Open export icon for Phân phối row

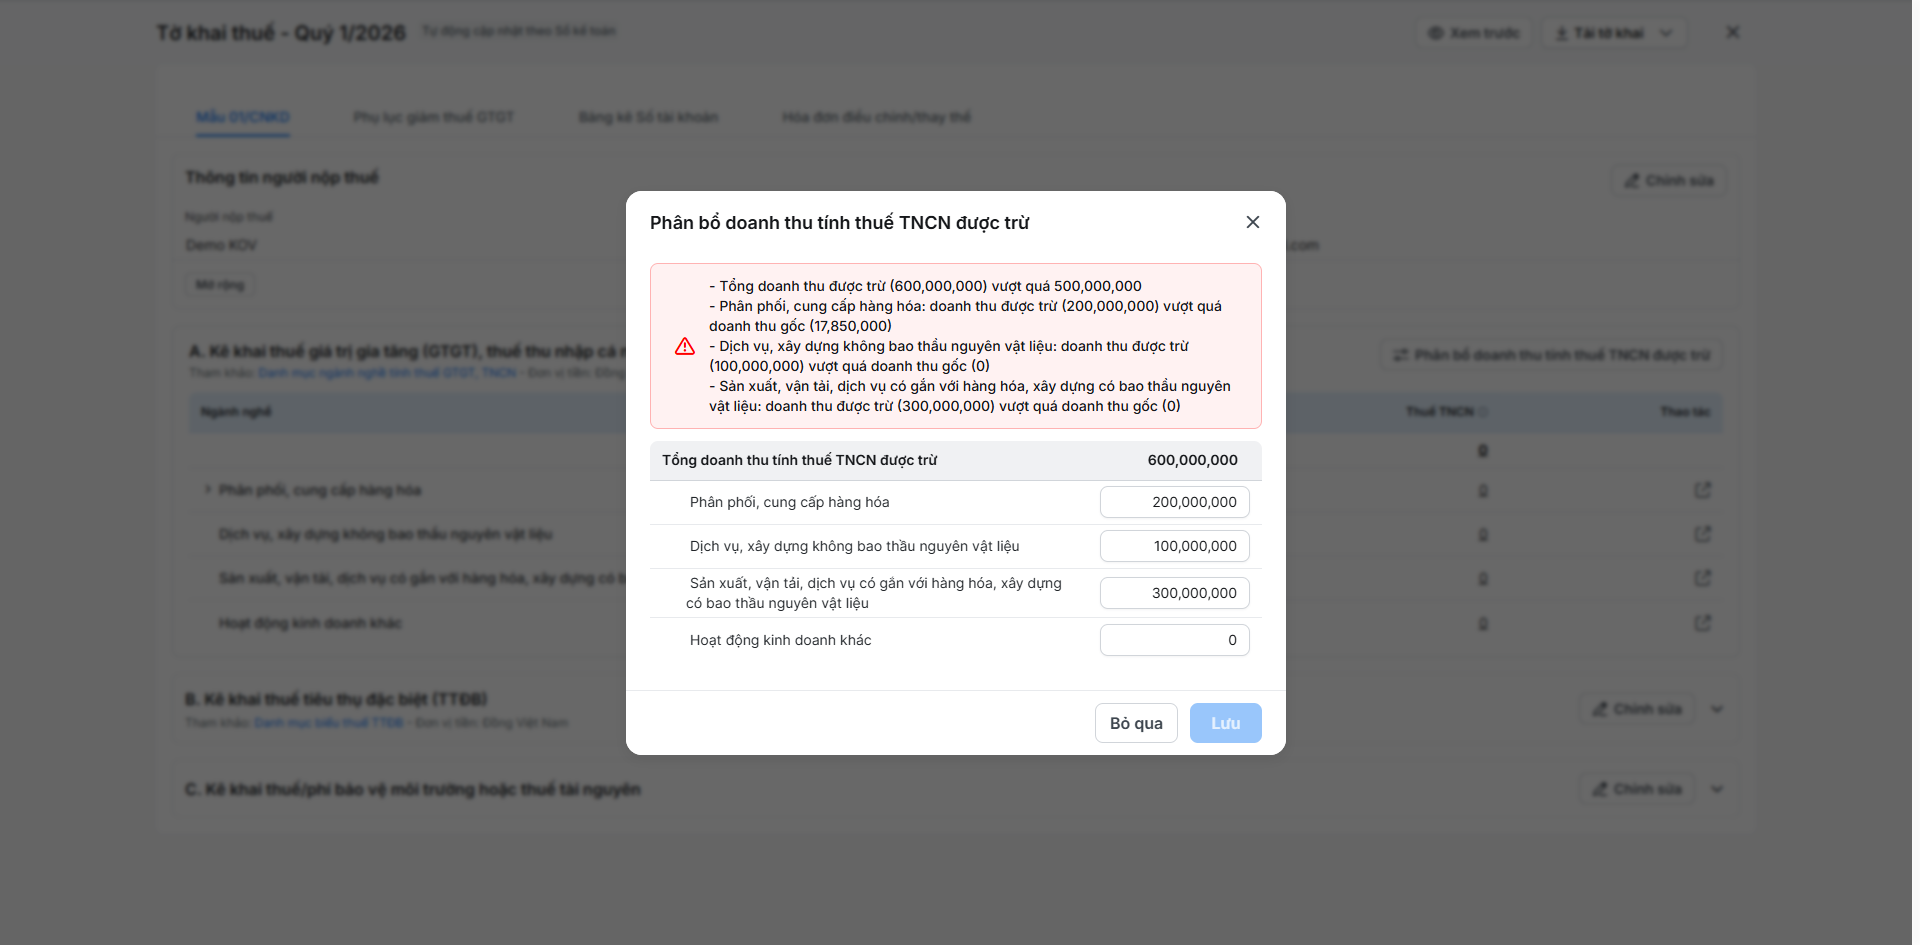(1702, 490)
